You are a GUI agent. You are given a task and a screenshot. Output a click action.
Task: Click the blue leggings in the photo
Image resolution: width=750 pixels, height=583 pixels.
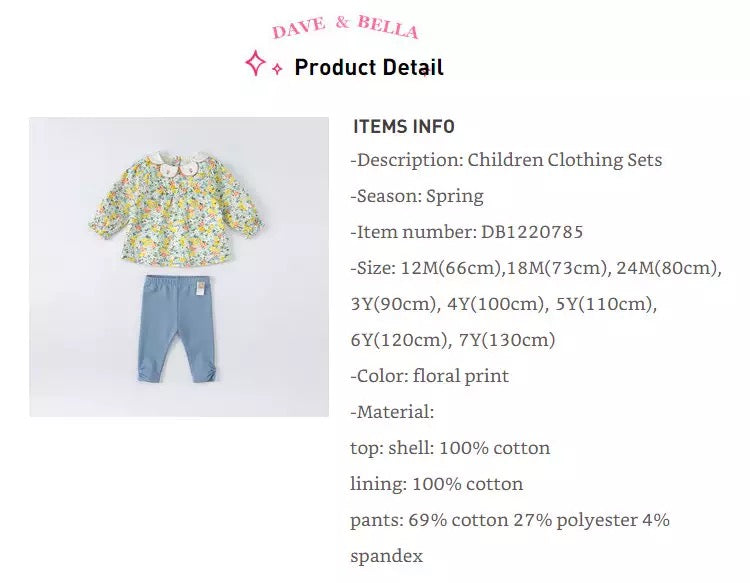[x=181, y=322]
